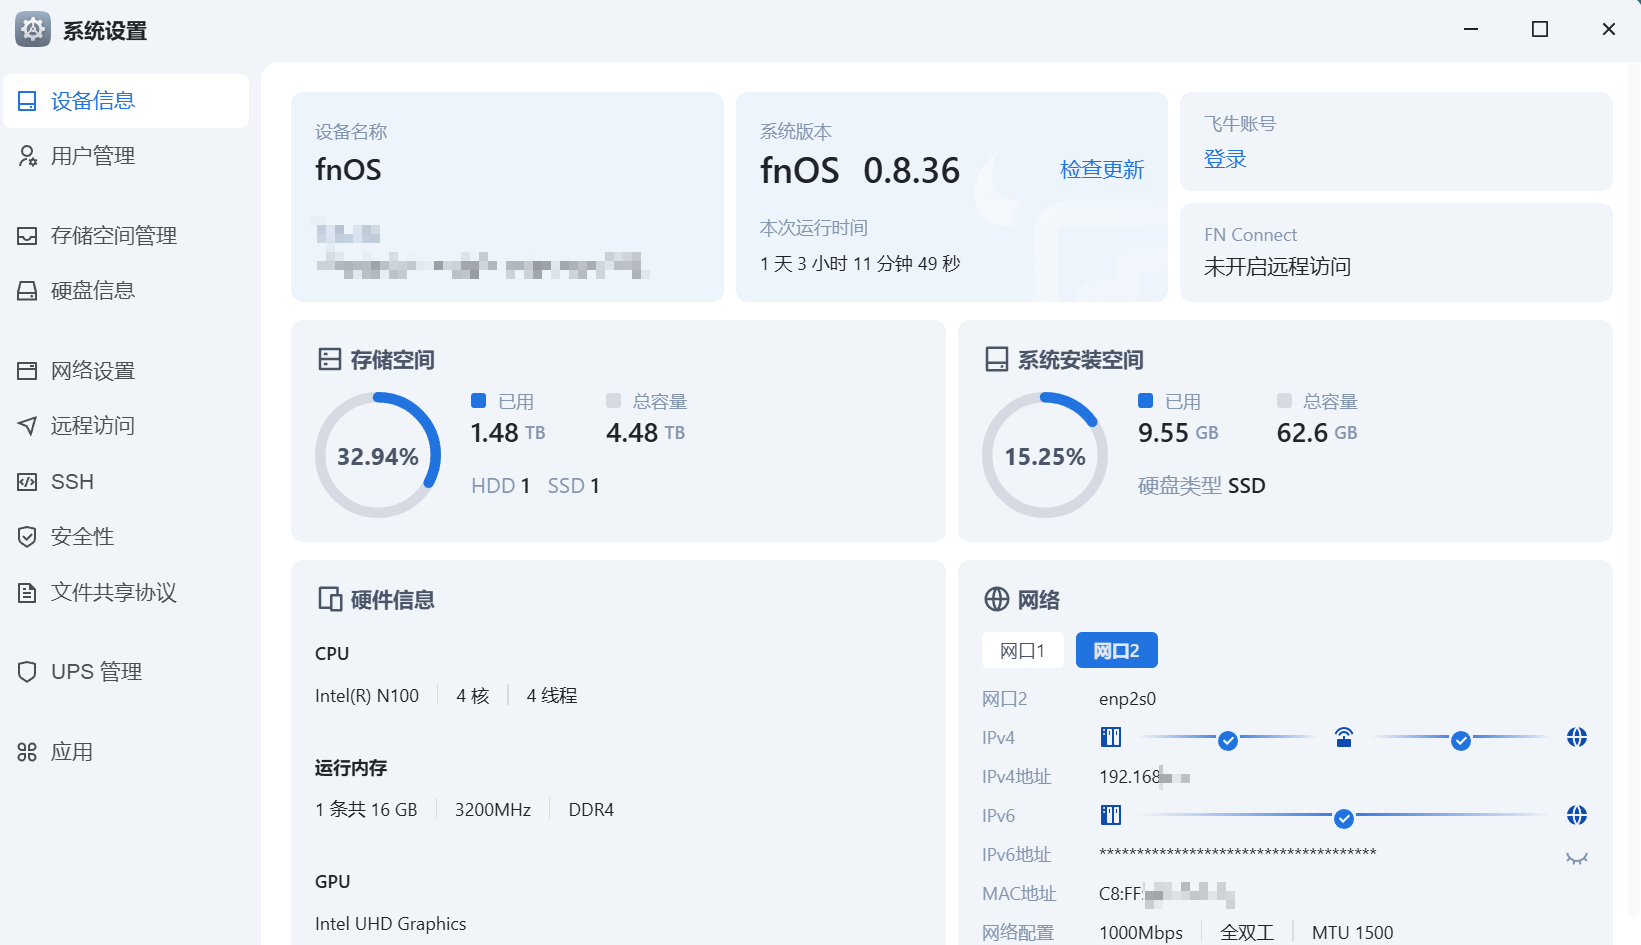Click the System Settings gear icon in title bar
Screen dimensions: 1641x945
point(33,30)
